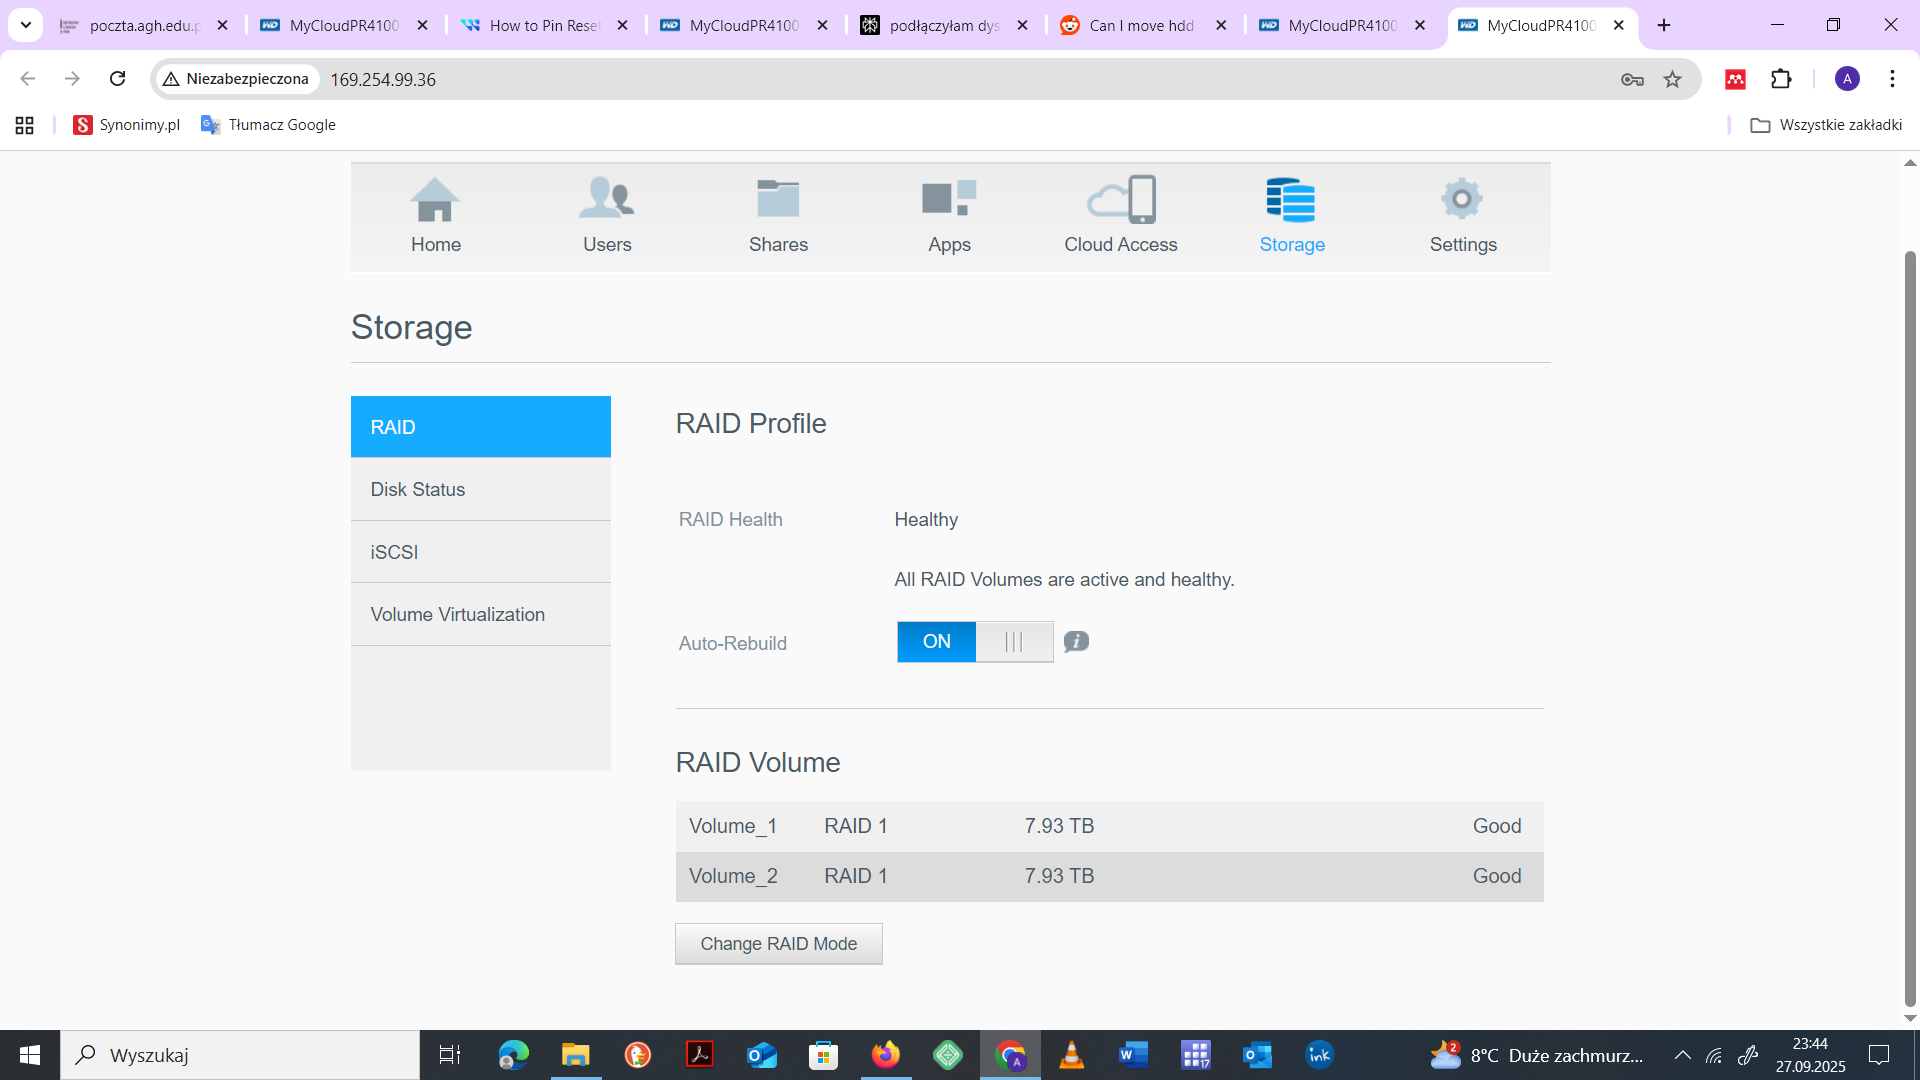Open the Shares folder icon
The width and height of the screenshot is (1920, 1080).
click(x=778, y=199)
